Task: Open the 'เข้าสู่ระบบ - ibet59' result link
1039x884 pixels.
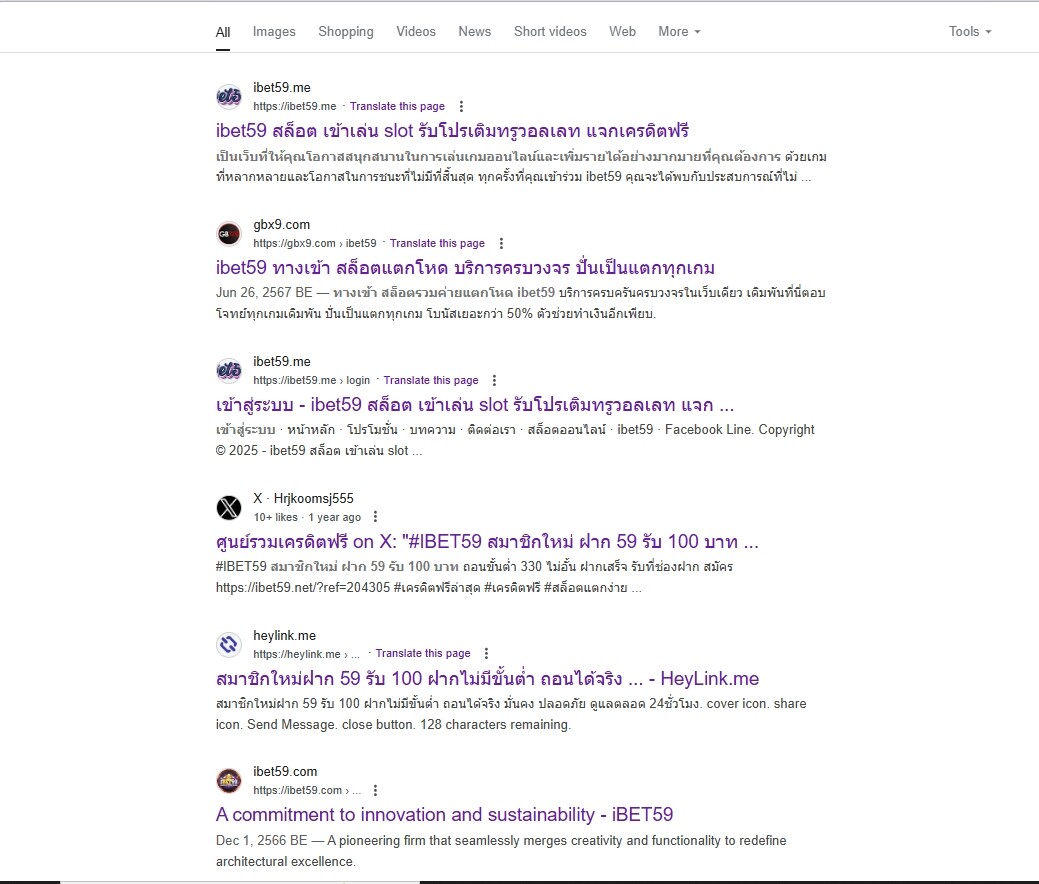Action: [475, 405]
